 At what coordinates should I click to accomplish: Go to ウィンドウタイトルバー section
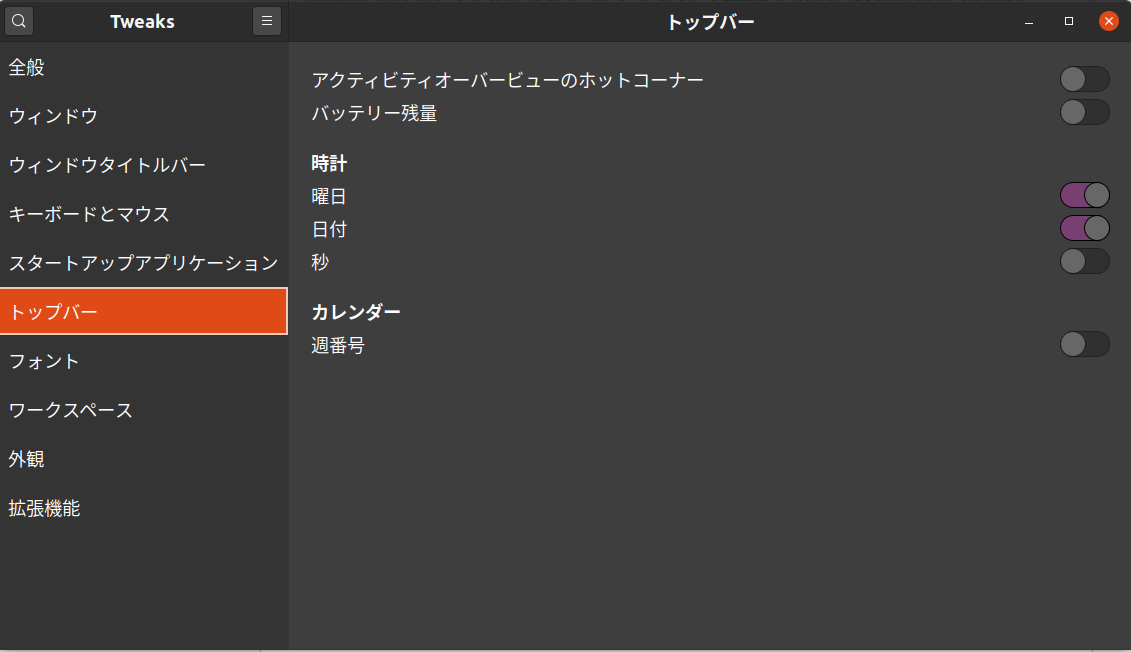pyautogui.click(x=144, y=165)
